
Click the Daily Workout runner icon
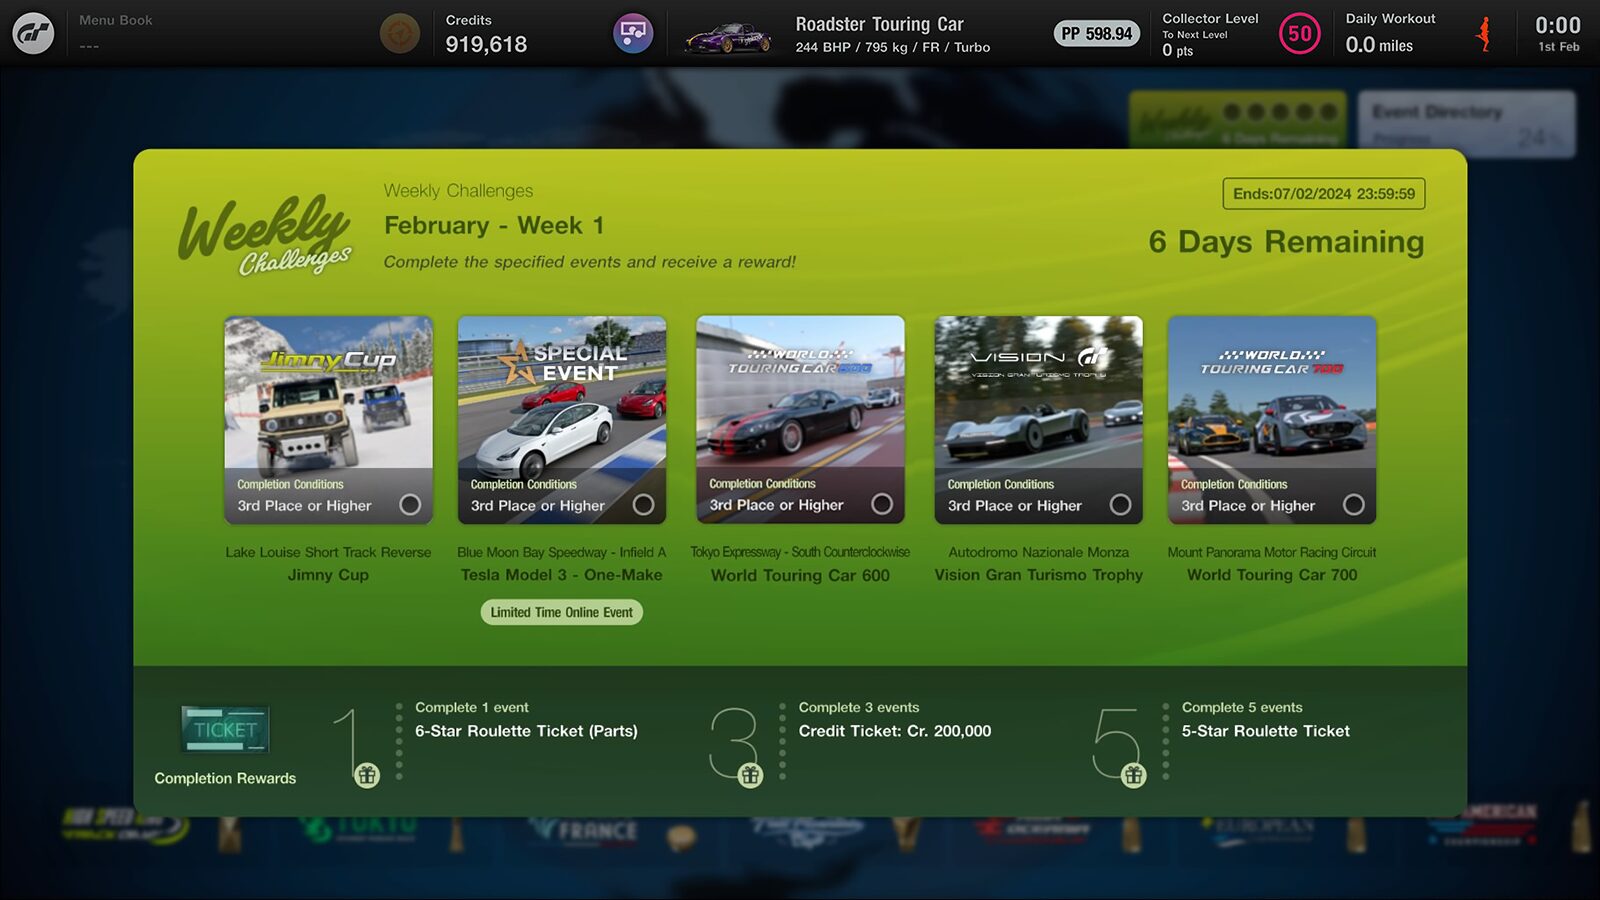click(1484, 34)
